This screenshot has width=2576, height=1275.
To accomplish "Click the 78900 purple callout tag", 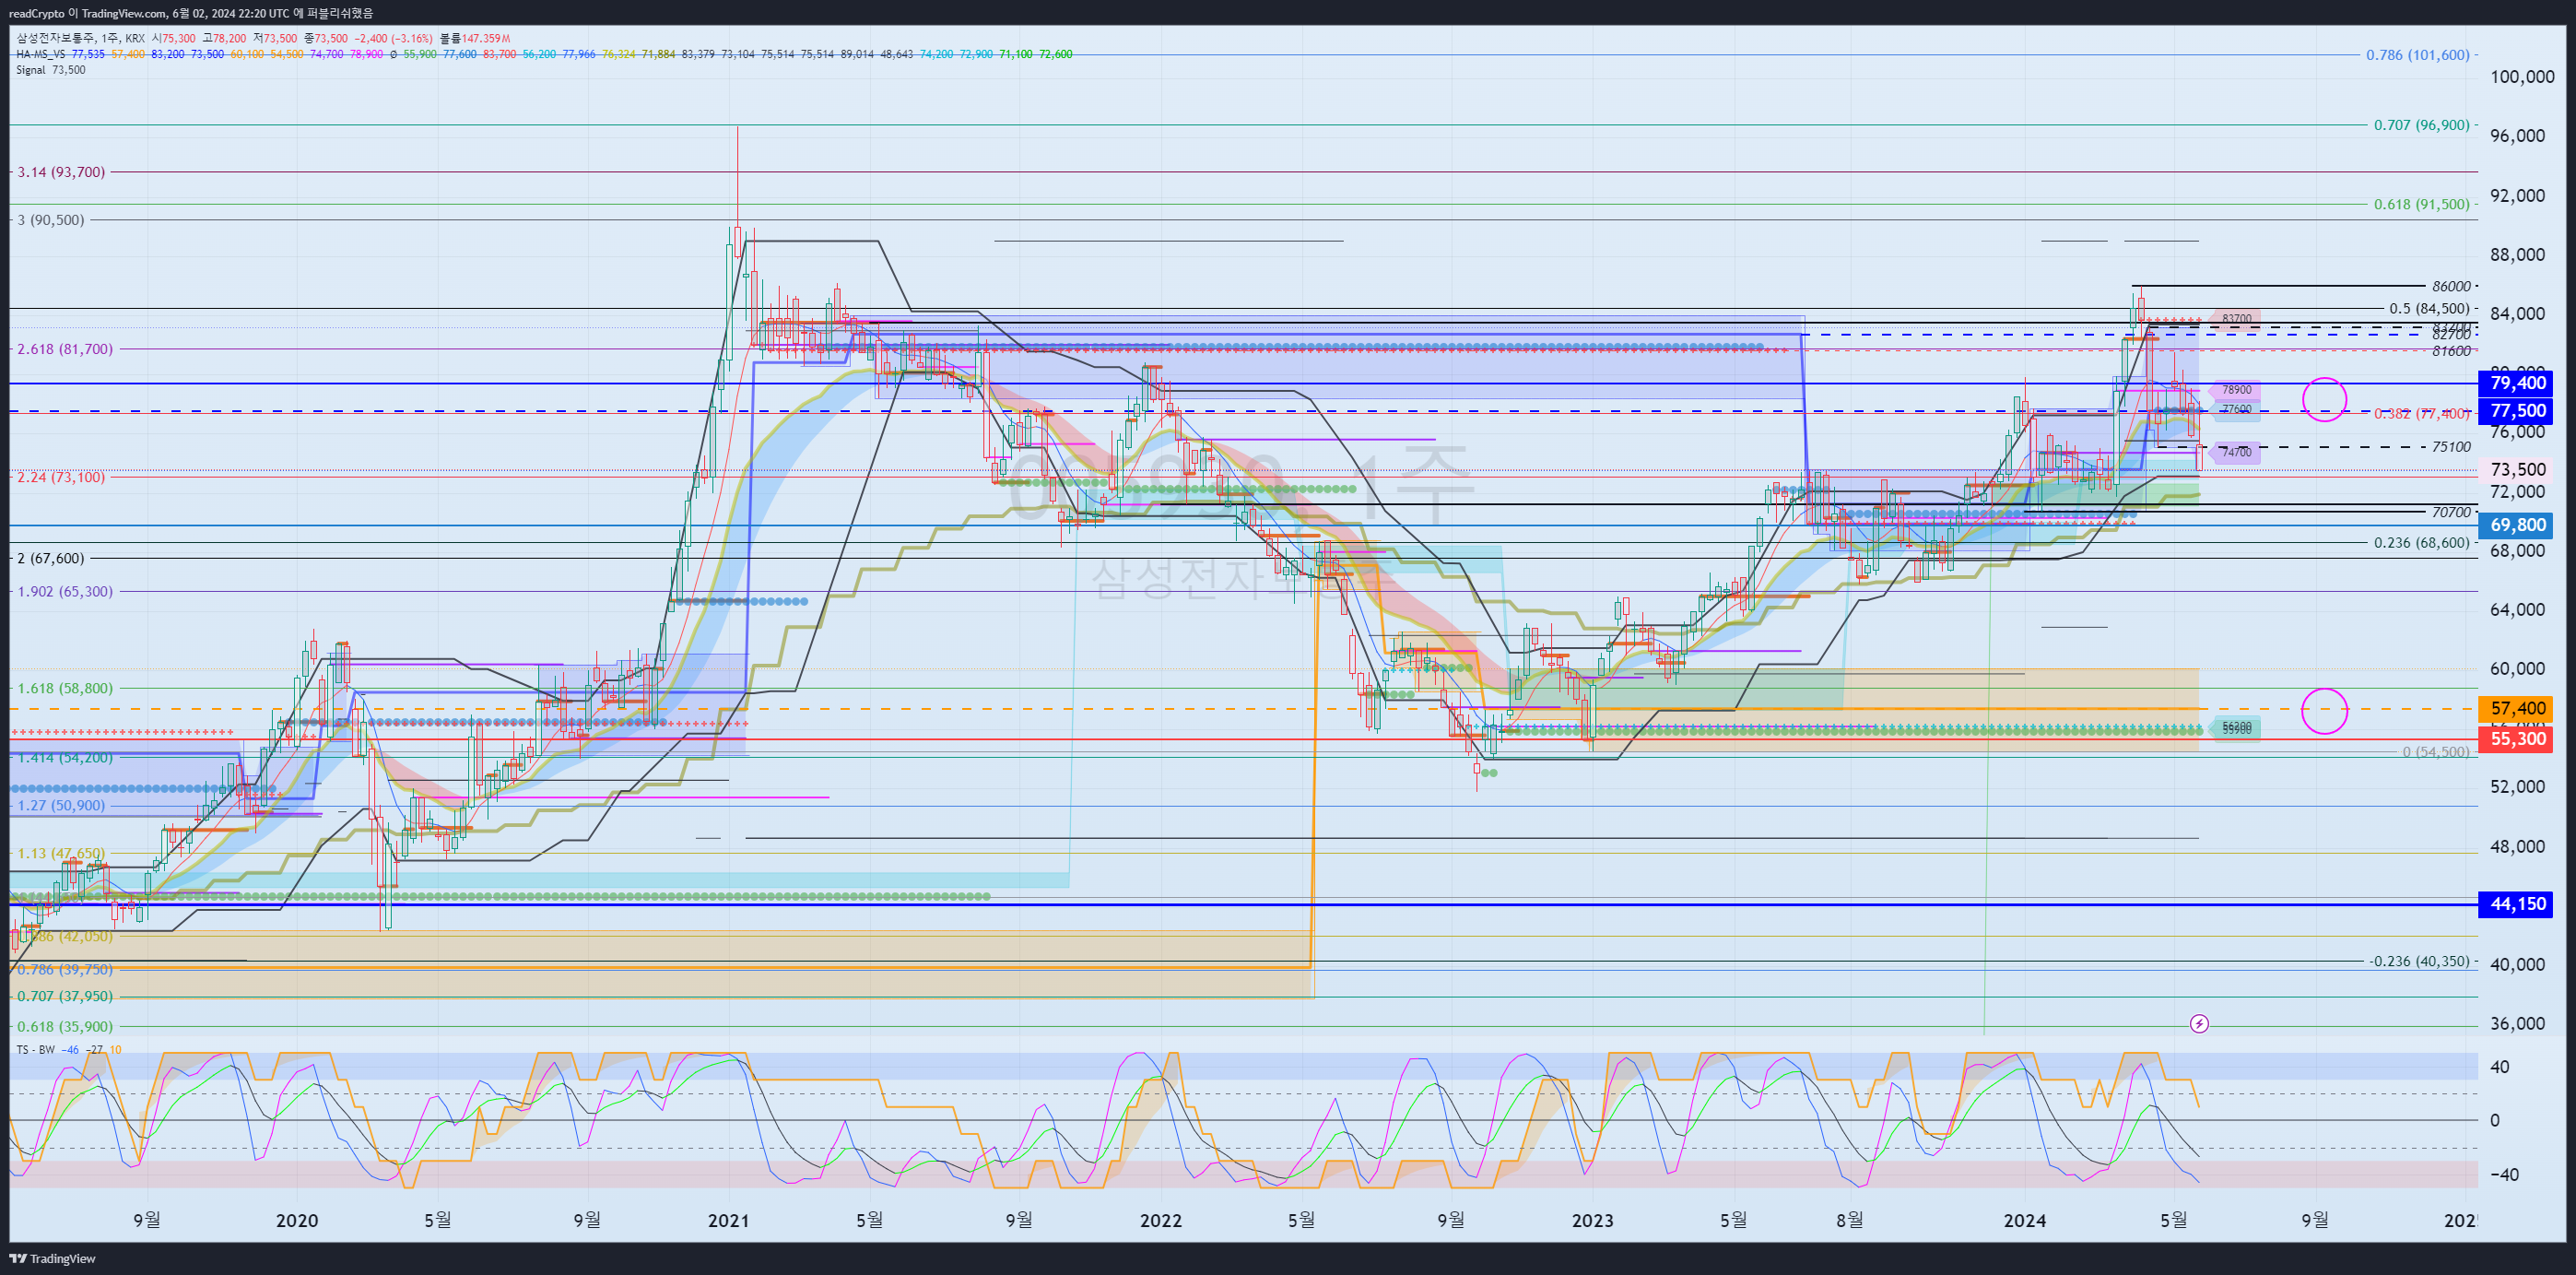I will coord(2236,390).
